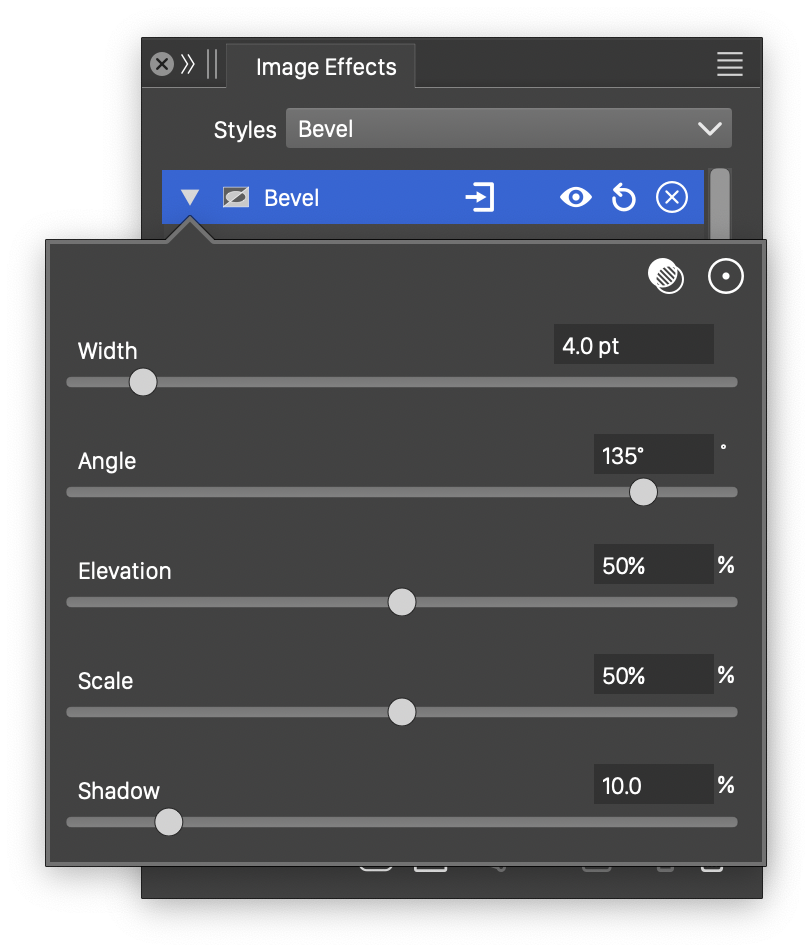
Task: Click the import arrow icon in Bevel row
Action: [480, 198]
